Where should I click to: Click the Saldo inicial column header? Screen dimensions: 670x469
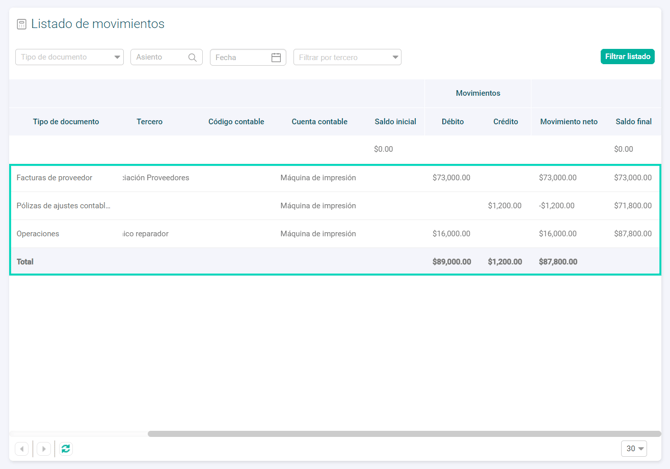395,122
